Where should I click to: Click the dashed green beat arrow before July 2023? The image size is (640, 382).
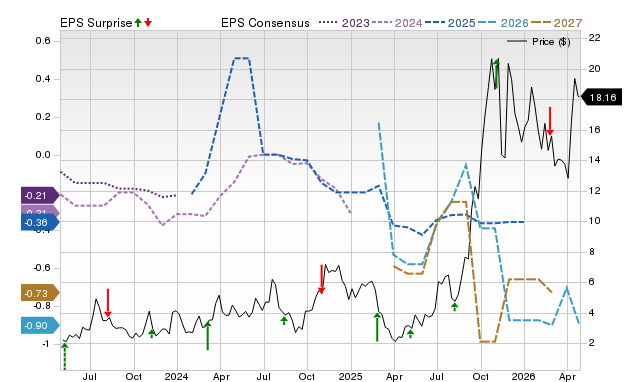tap(64, 356)
